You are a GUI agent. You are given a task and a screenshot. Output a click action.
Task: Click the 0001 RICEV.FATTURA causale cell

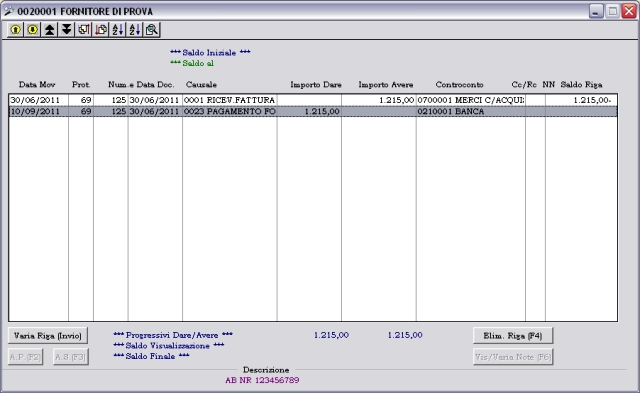coord(229,100)
